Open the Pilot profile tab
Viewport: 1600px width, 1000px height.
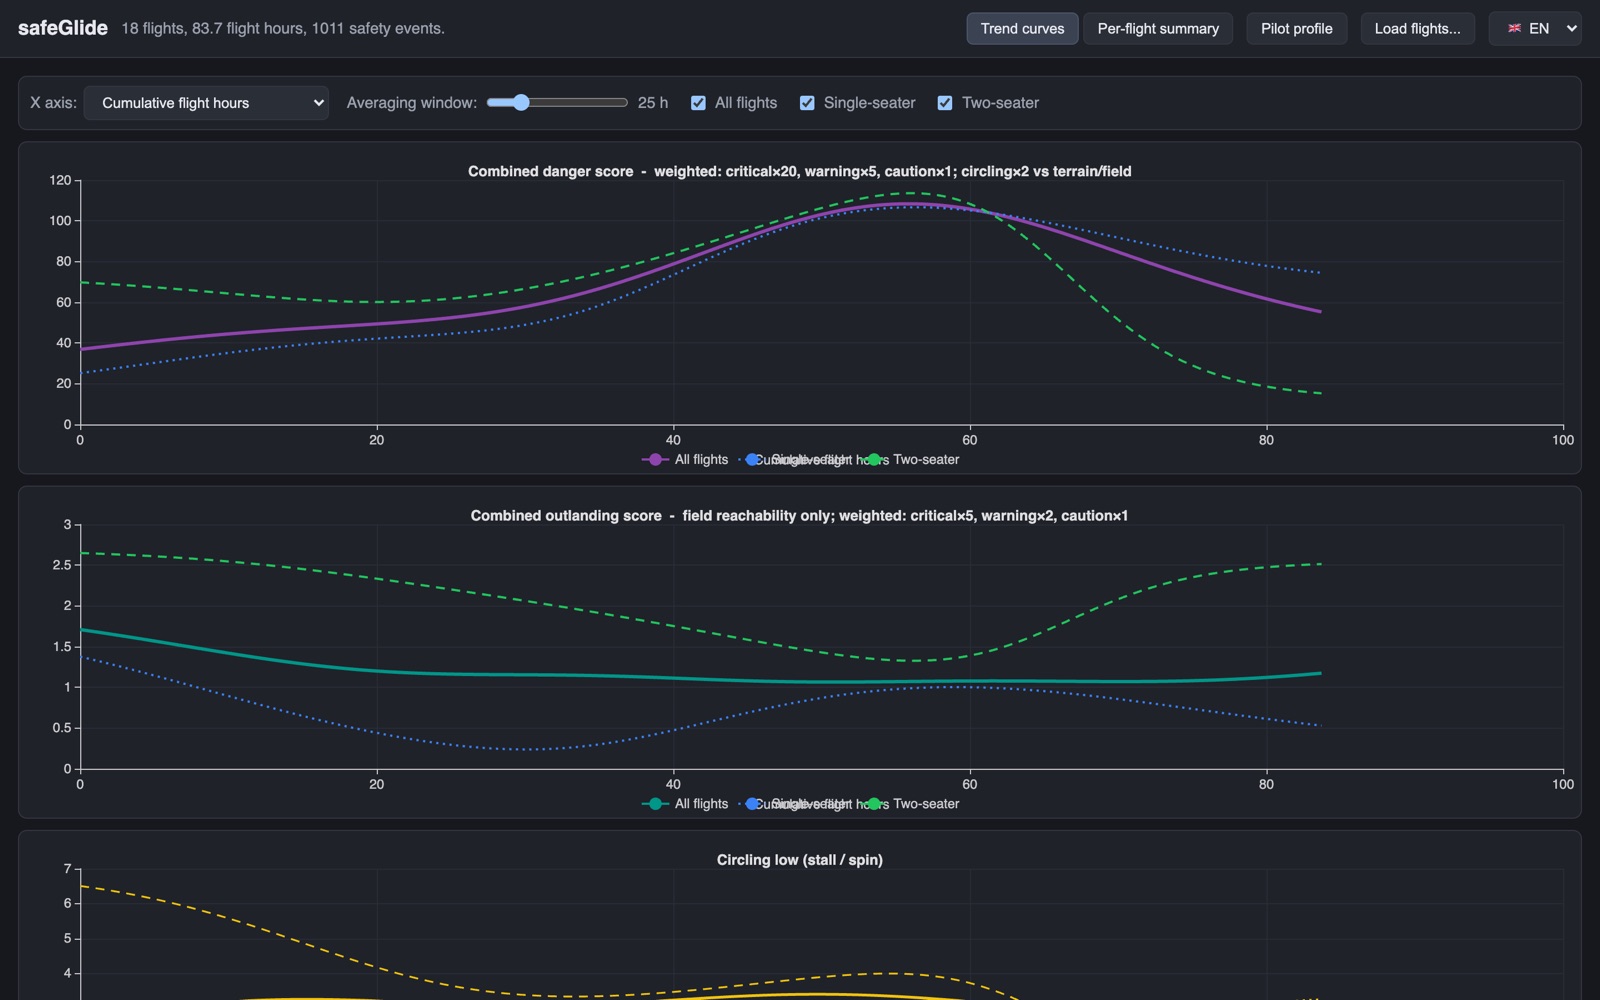pos(1296,28)
